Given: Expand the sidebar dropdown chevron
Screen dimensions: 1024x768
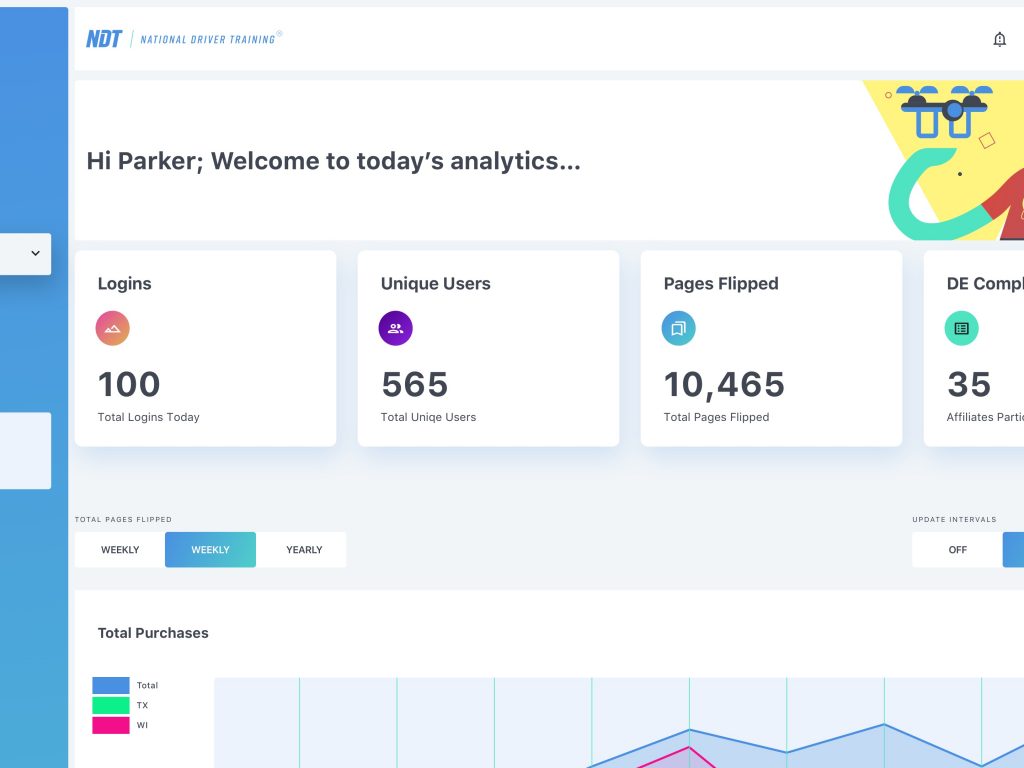Looking at the screenshot, I should (35, 253).
